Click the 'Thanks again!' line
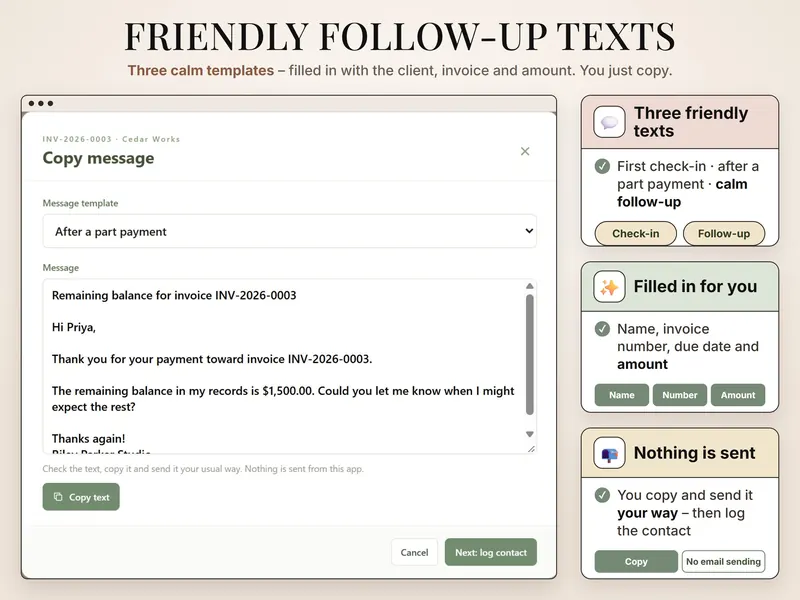Viewport: 800px width, 600px height. click(89, 439)
